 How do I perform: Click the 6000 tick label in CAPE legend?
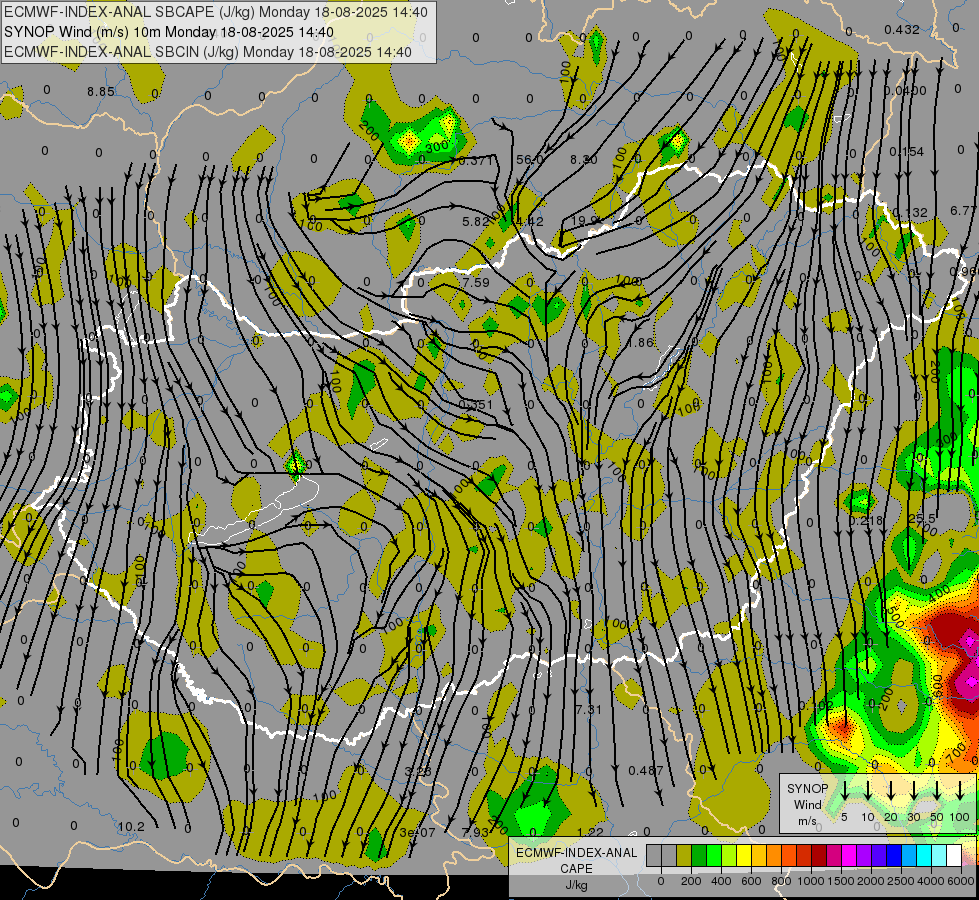[960, 881]
